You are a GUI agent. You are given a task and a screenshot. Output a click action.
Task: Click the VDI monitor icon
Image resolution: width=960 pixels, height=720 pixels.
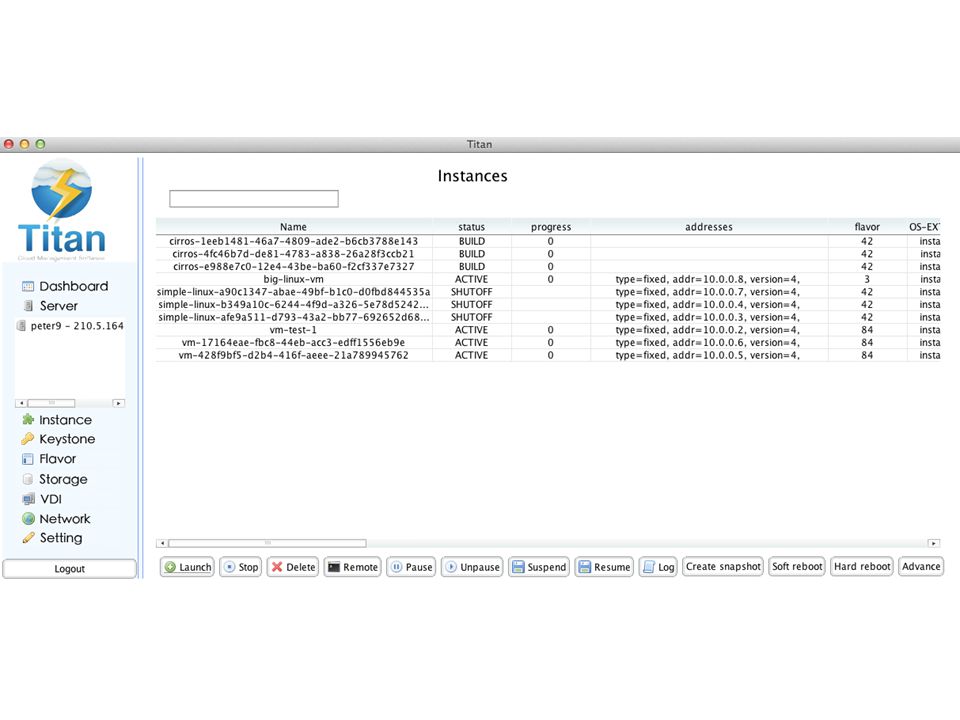click(28, 499)
